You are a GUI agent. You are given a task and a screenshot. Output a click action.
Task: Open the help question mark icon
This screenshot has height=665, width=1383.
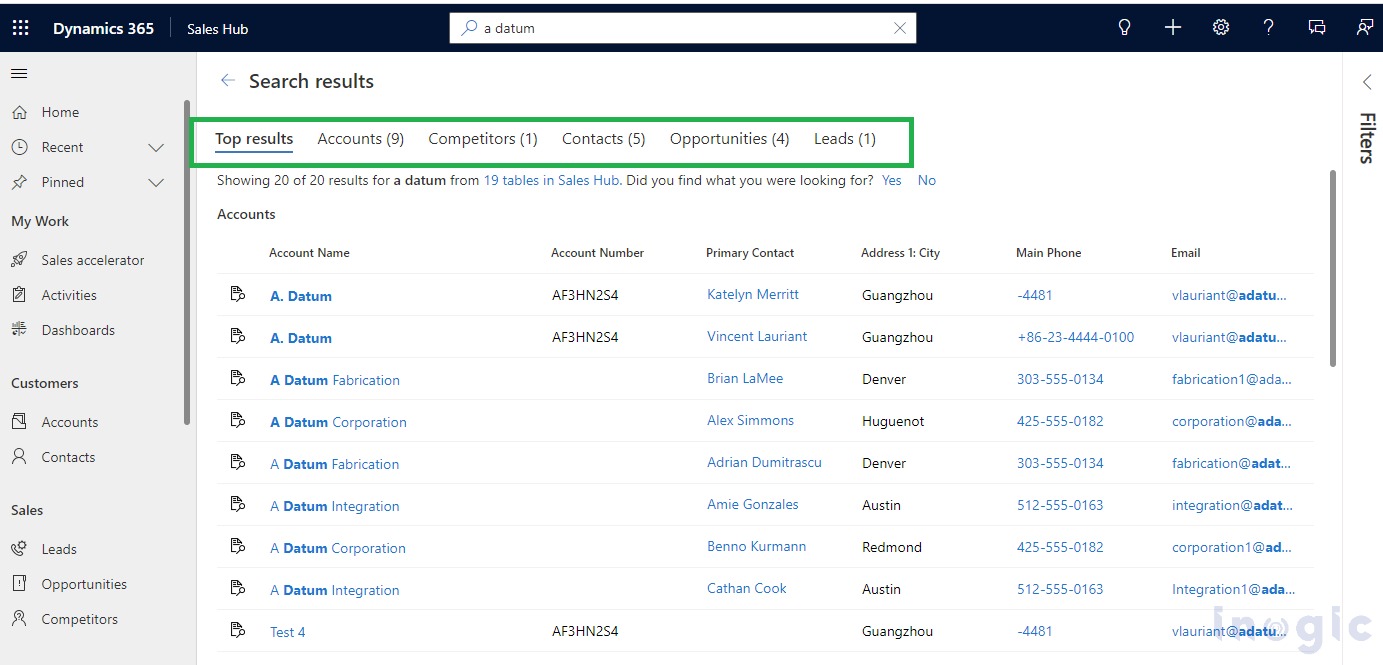coord(1269,28)
